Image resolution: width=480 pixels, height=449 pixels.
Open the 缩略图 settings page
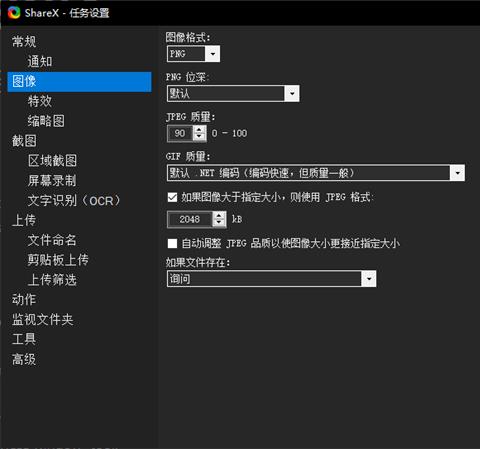click(x=46, y=121)
